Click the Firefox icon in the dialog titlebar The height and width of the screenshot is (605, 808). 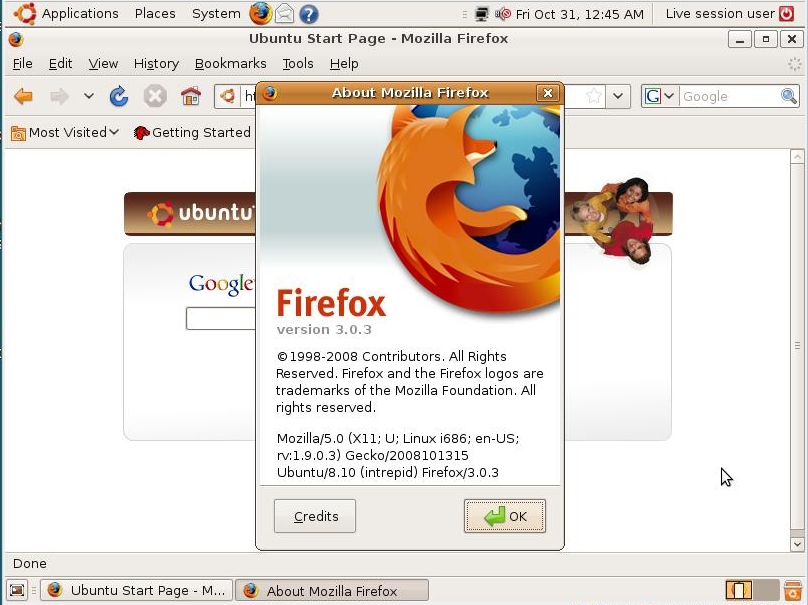pyautogui.click(x=270, y=93)
